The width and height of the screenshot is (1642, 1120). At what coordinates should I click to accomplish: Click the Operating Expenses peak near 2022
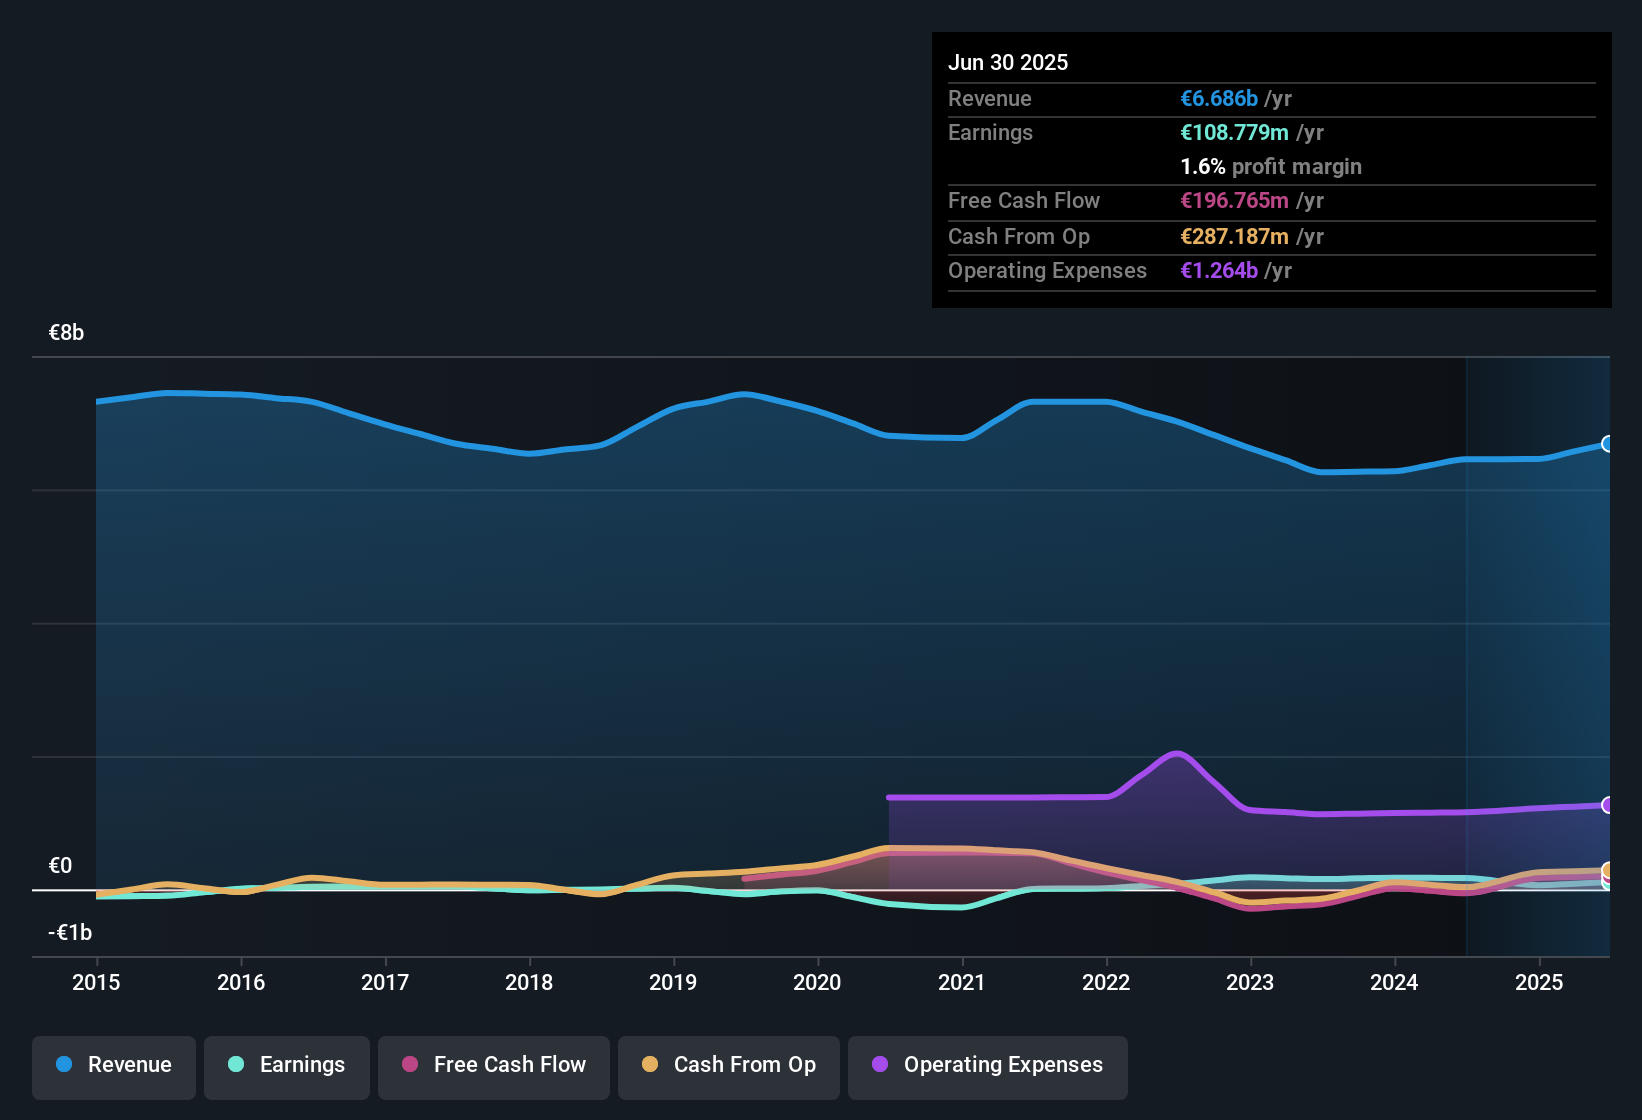tap(1177, 753)
